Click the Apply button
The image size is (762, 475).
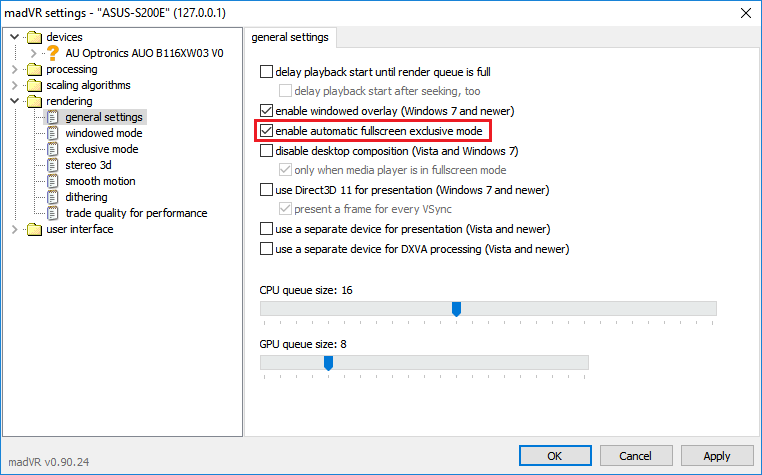click(716, 456)
